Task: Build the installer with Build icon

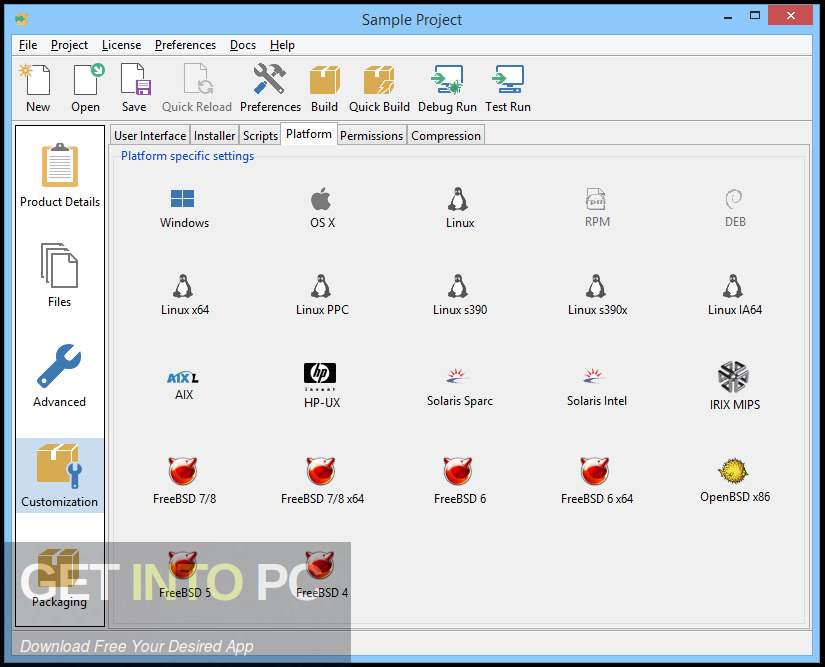Action: 324,88
